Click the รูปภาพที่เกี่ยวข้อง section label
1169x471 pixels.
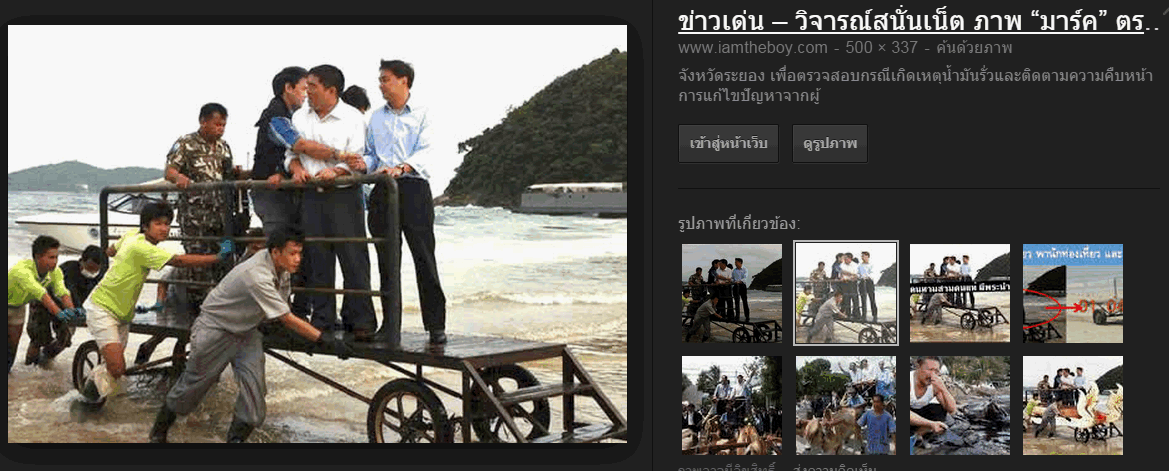click(739, 224)
